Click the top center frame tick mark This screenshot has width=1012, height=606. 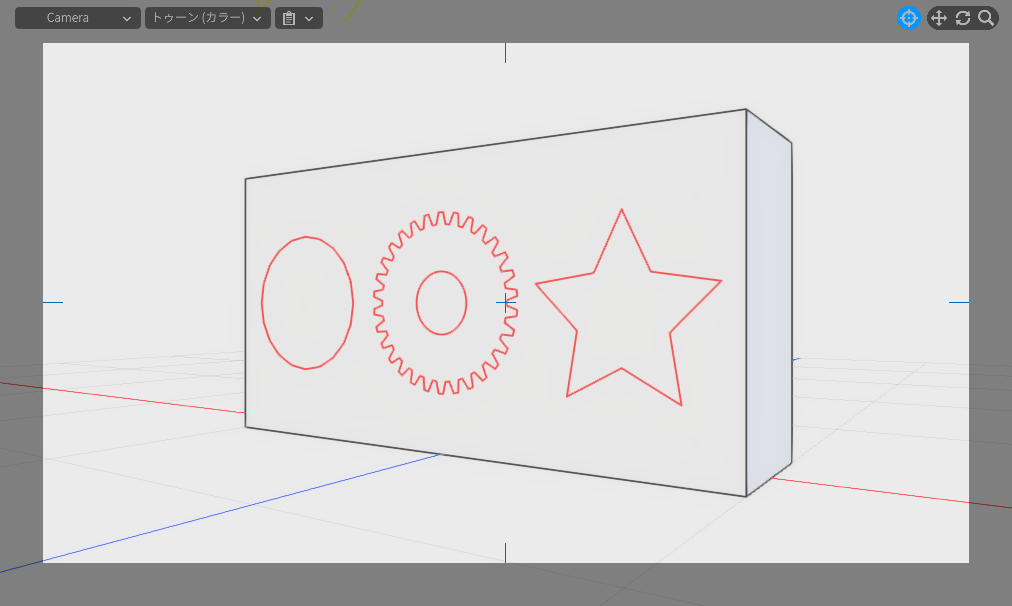pos(505,52)
